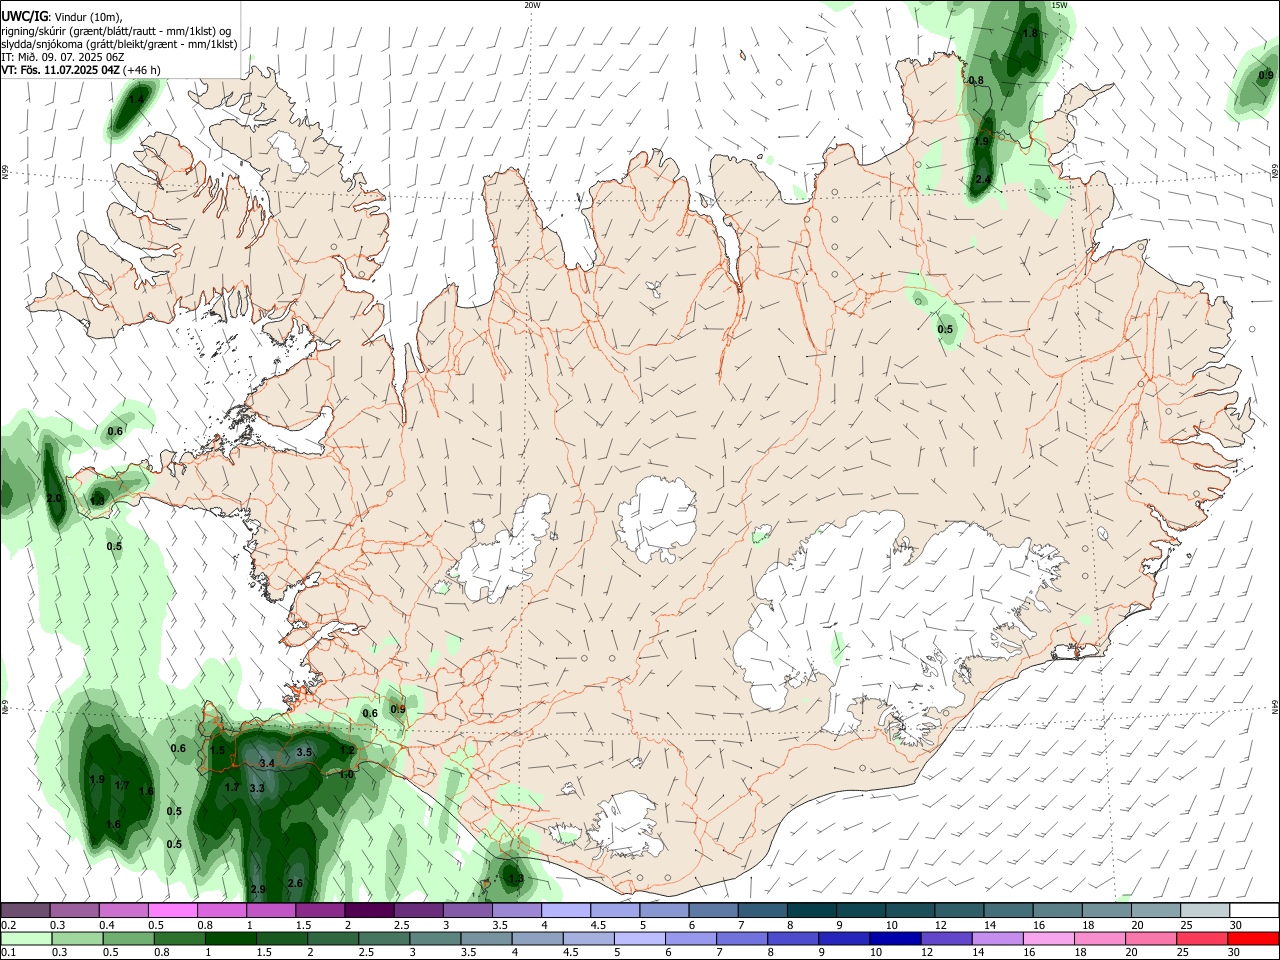Screen dimensions: 1280x960
Task: Click the 3.4 rain value on the map
Action: point(267,764)
